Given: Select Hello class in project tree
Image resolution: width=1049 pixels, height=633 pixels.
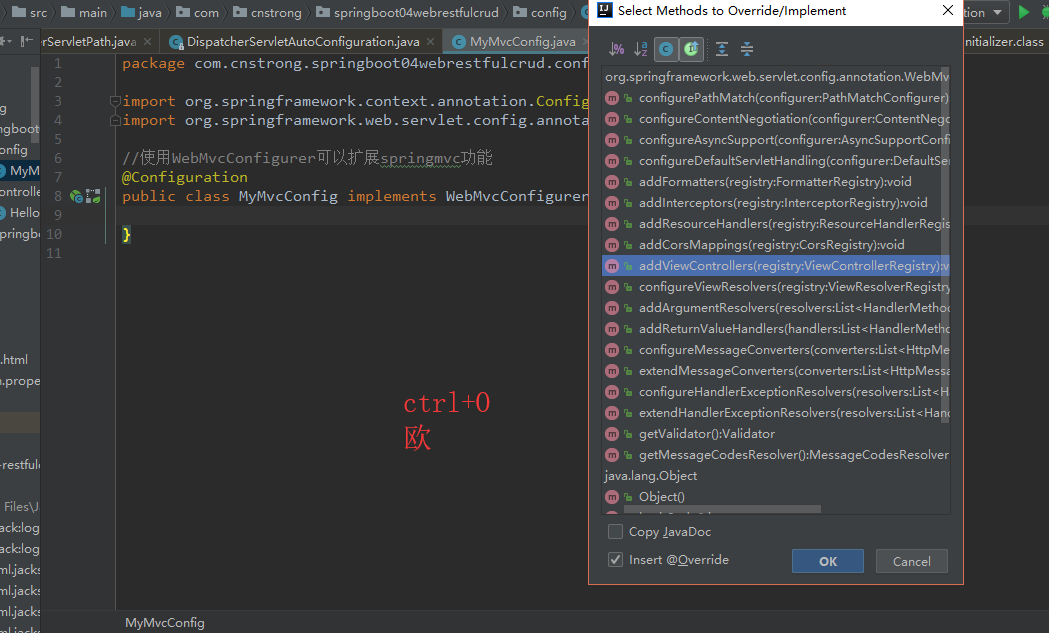Looking at the screenshot, I should tap(20, 213).
